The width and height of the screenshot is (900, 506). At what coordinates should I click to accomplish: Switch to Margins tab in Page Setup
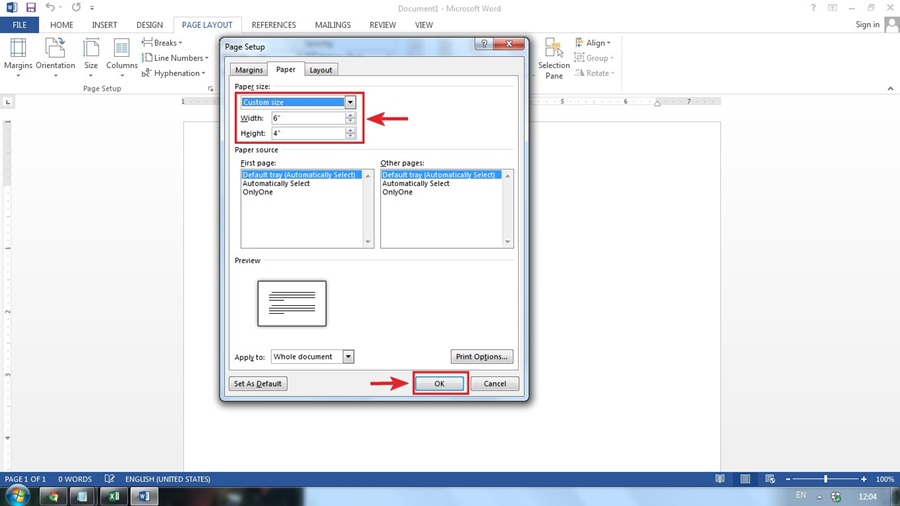coord(249,70)
